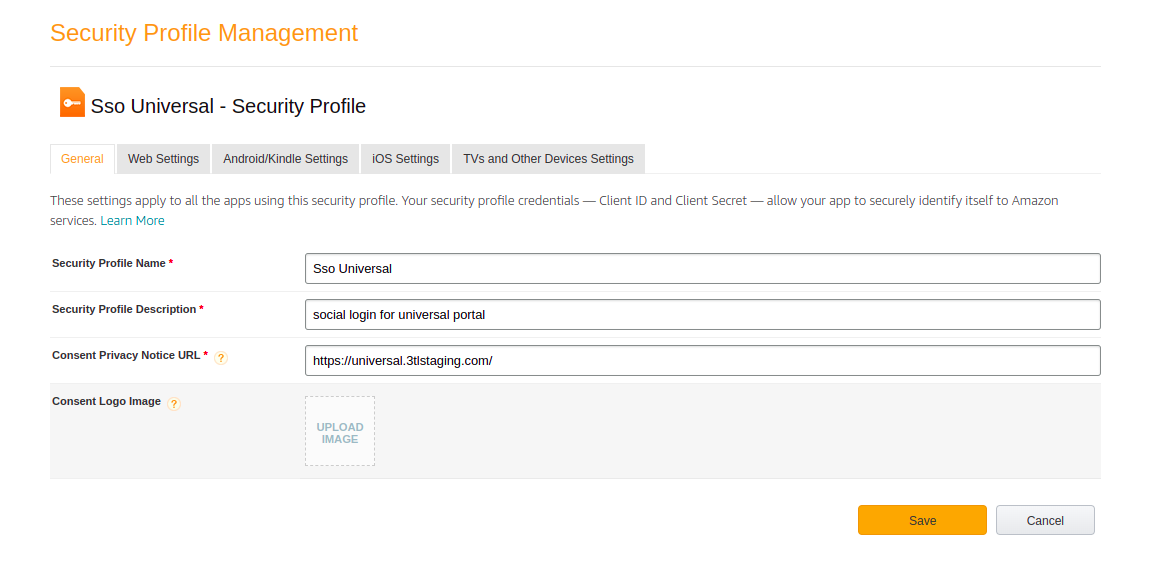Click the Consent Logo Image label
The image size is (1174, 568).
[x=106, y=401]
